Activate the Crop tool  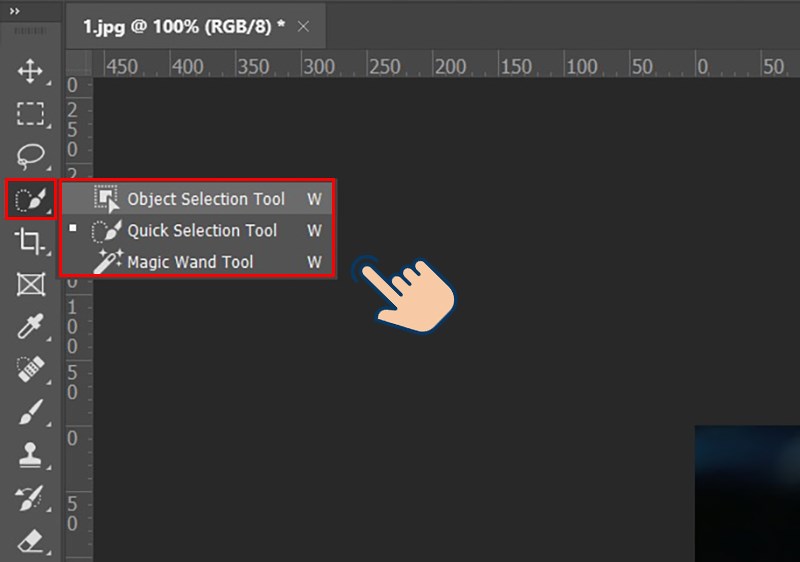pos(31,242)
